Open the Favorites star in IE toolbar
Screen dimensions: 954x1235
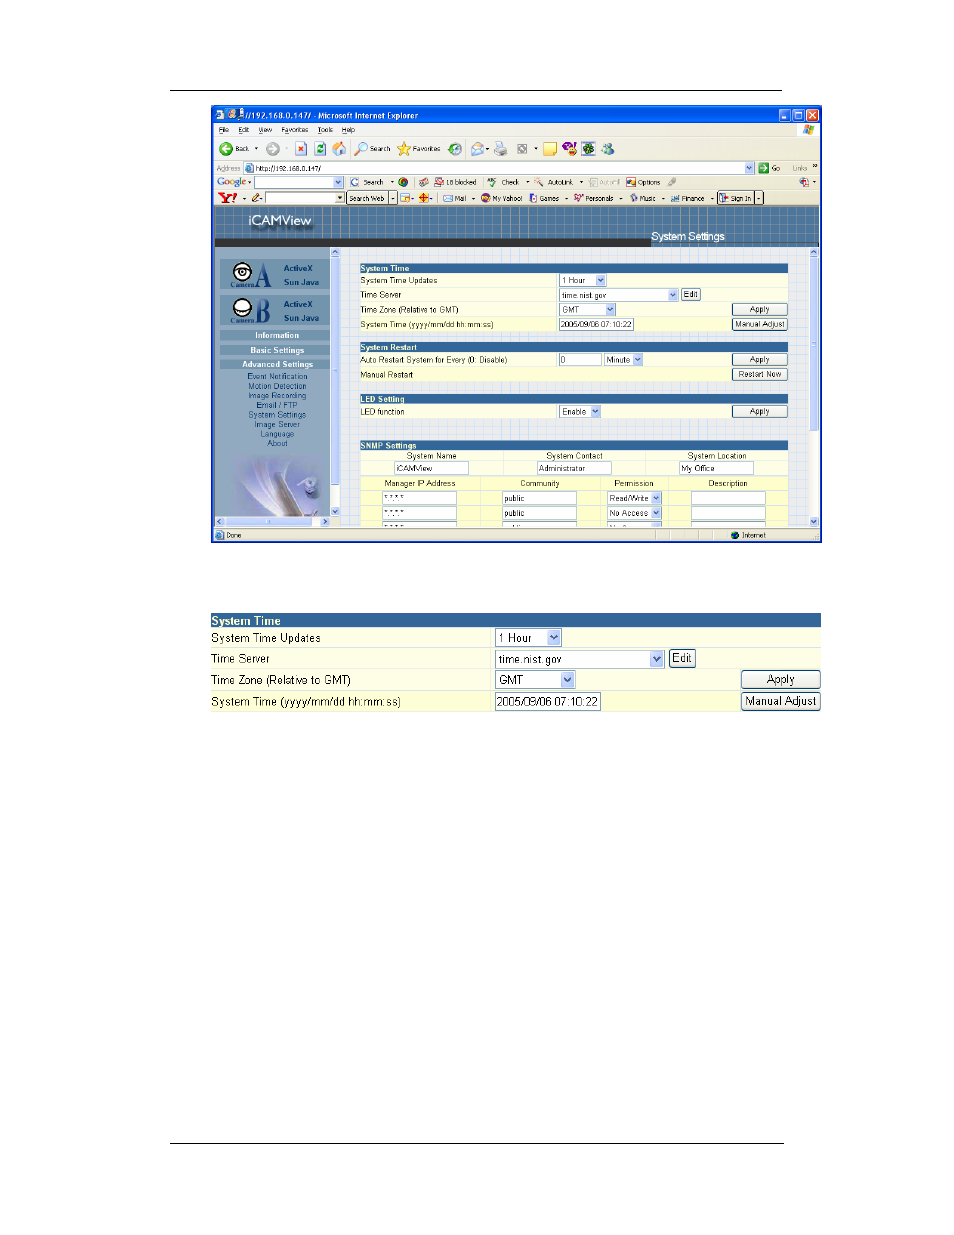pyautogui.click(x=404, y=149)
